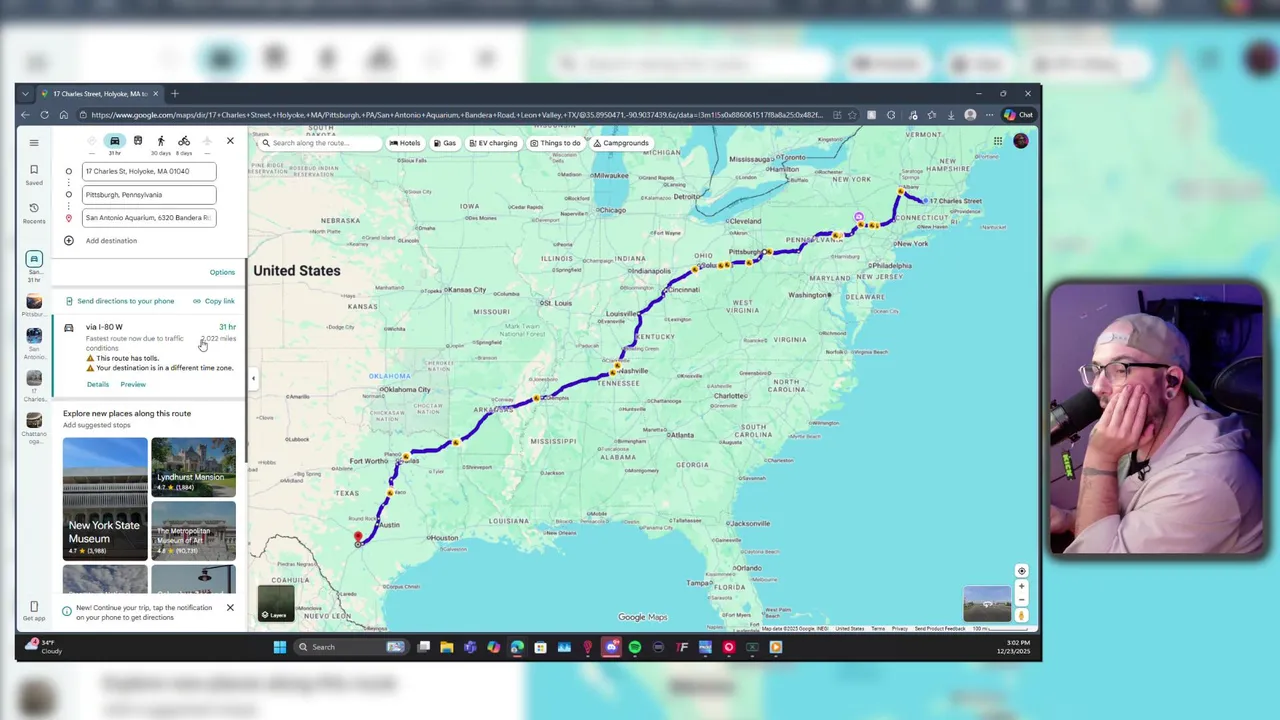Select the Transit travel mode
Image resolution: width=1280 pixels, height=720 pixels.
pos(138,141)
